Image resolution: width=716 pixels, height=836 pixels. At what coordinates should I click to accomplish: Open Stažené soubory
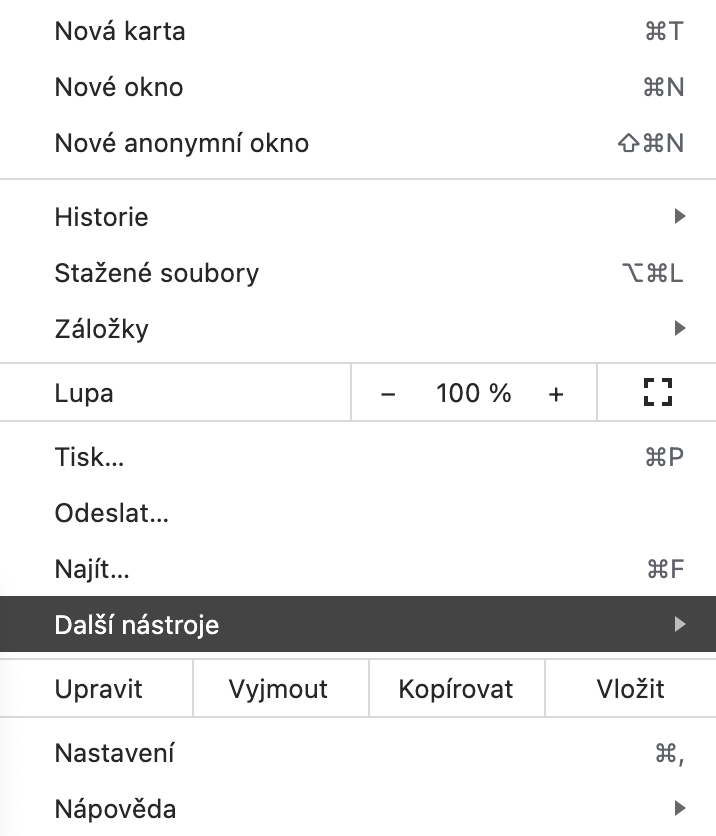[156, 272]
